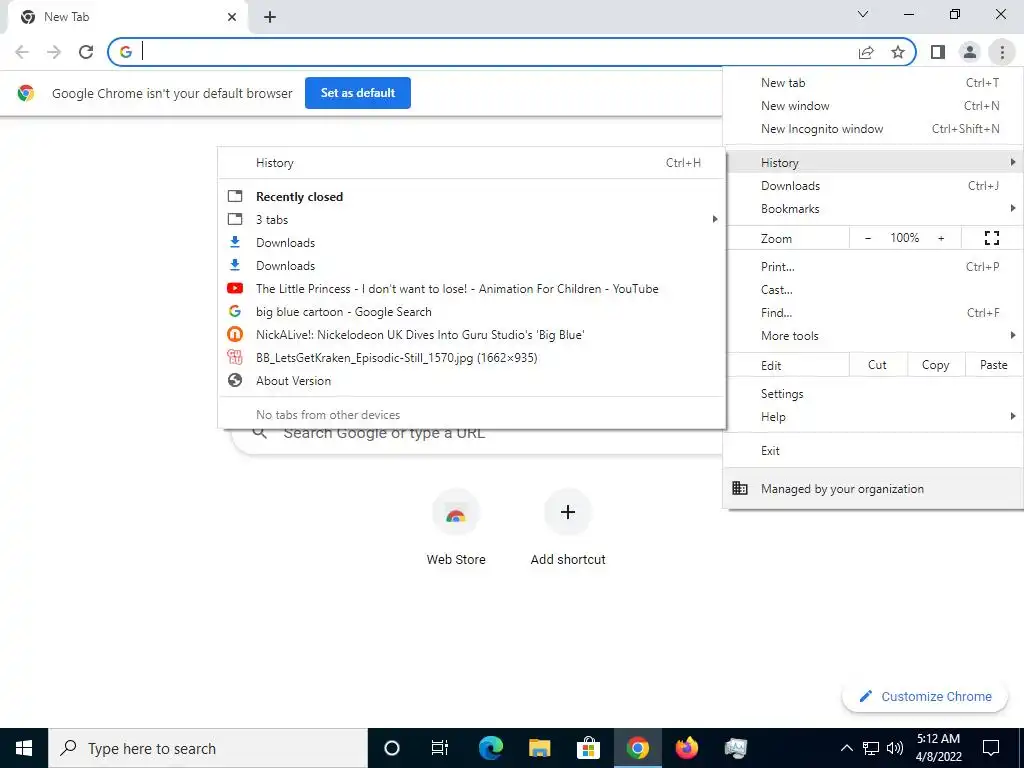
Task: Click the browser back arrow
Action: click(22, 52)
